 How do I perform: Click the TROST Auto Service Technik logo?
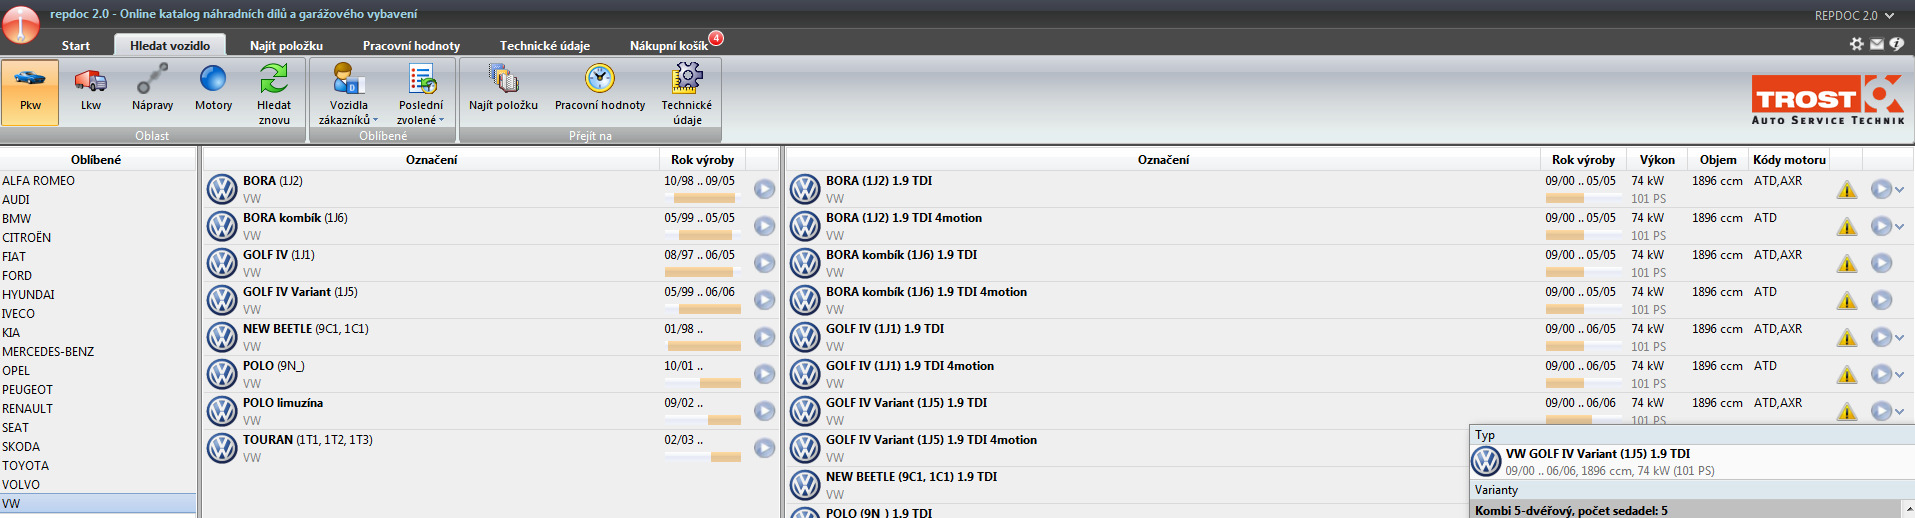pos(1828,99)
